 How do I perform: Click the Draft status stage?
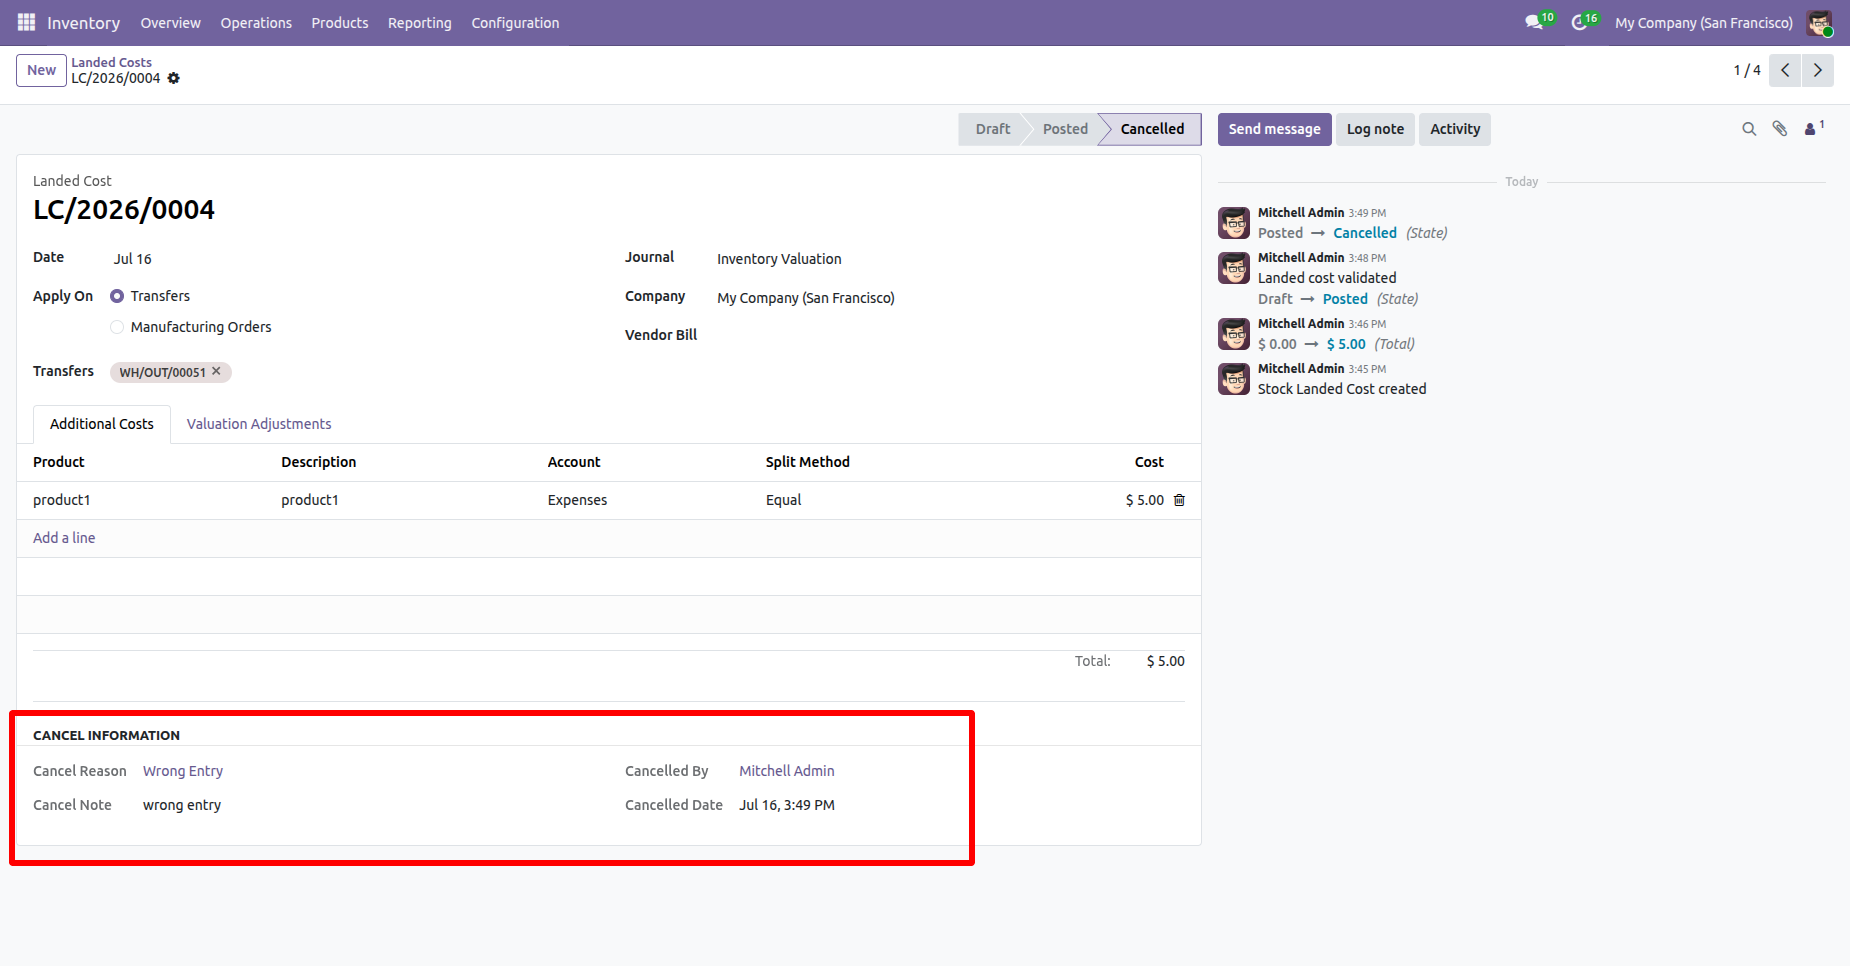(x=993, y=129)
